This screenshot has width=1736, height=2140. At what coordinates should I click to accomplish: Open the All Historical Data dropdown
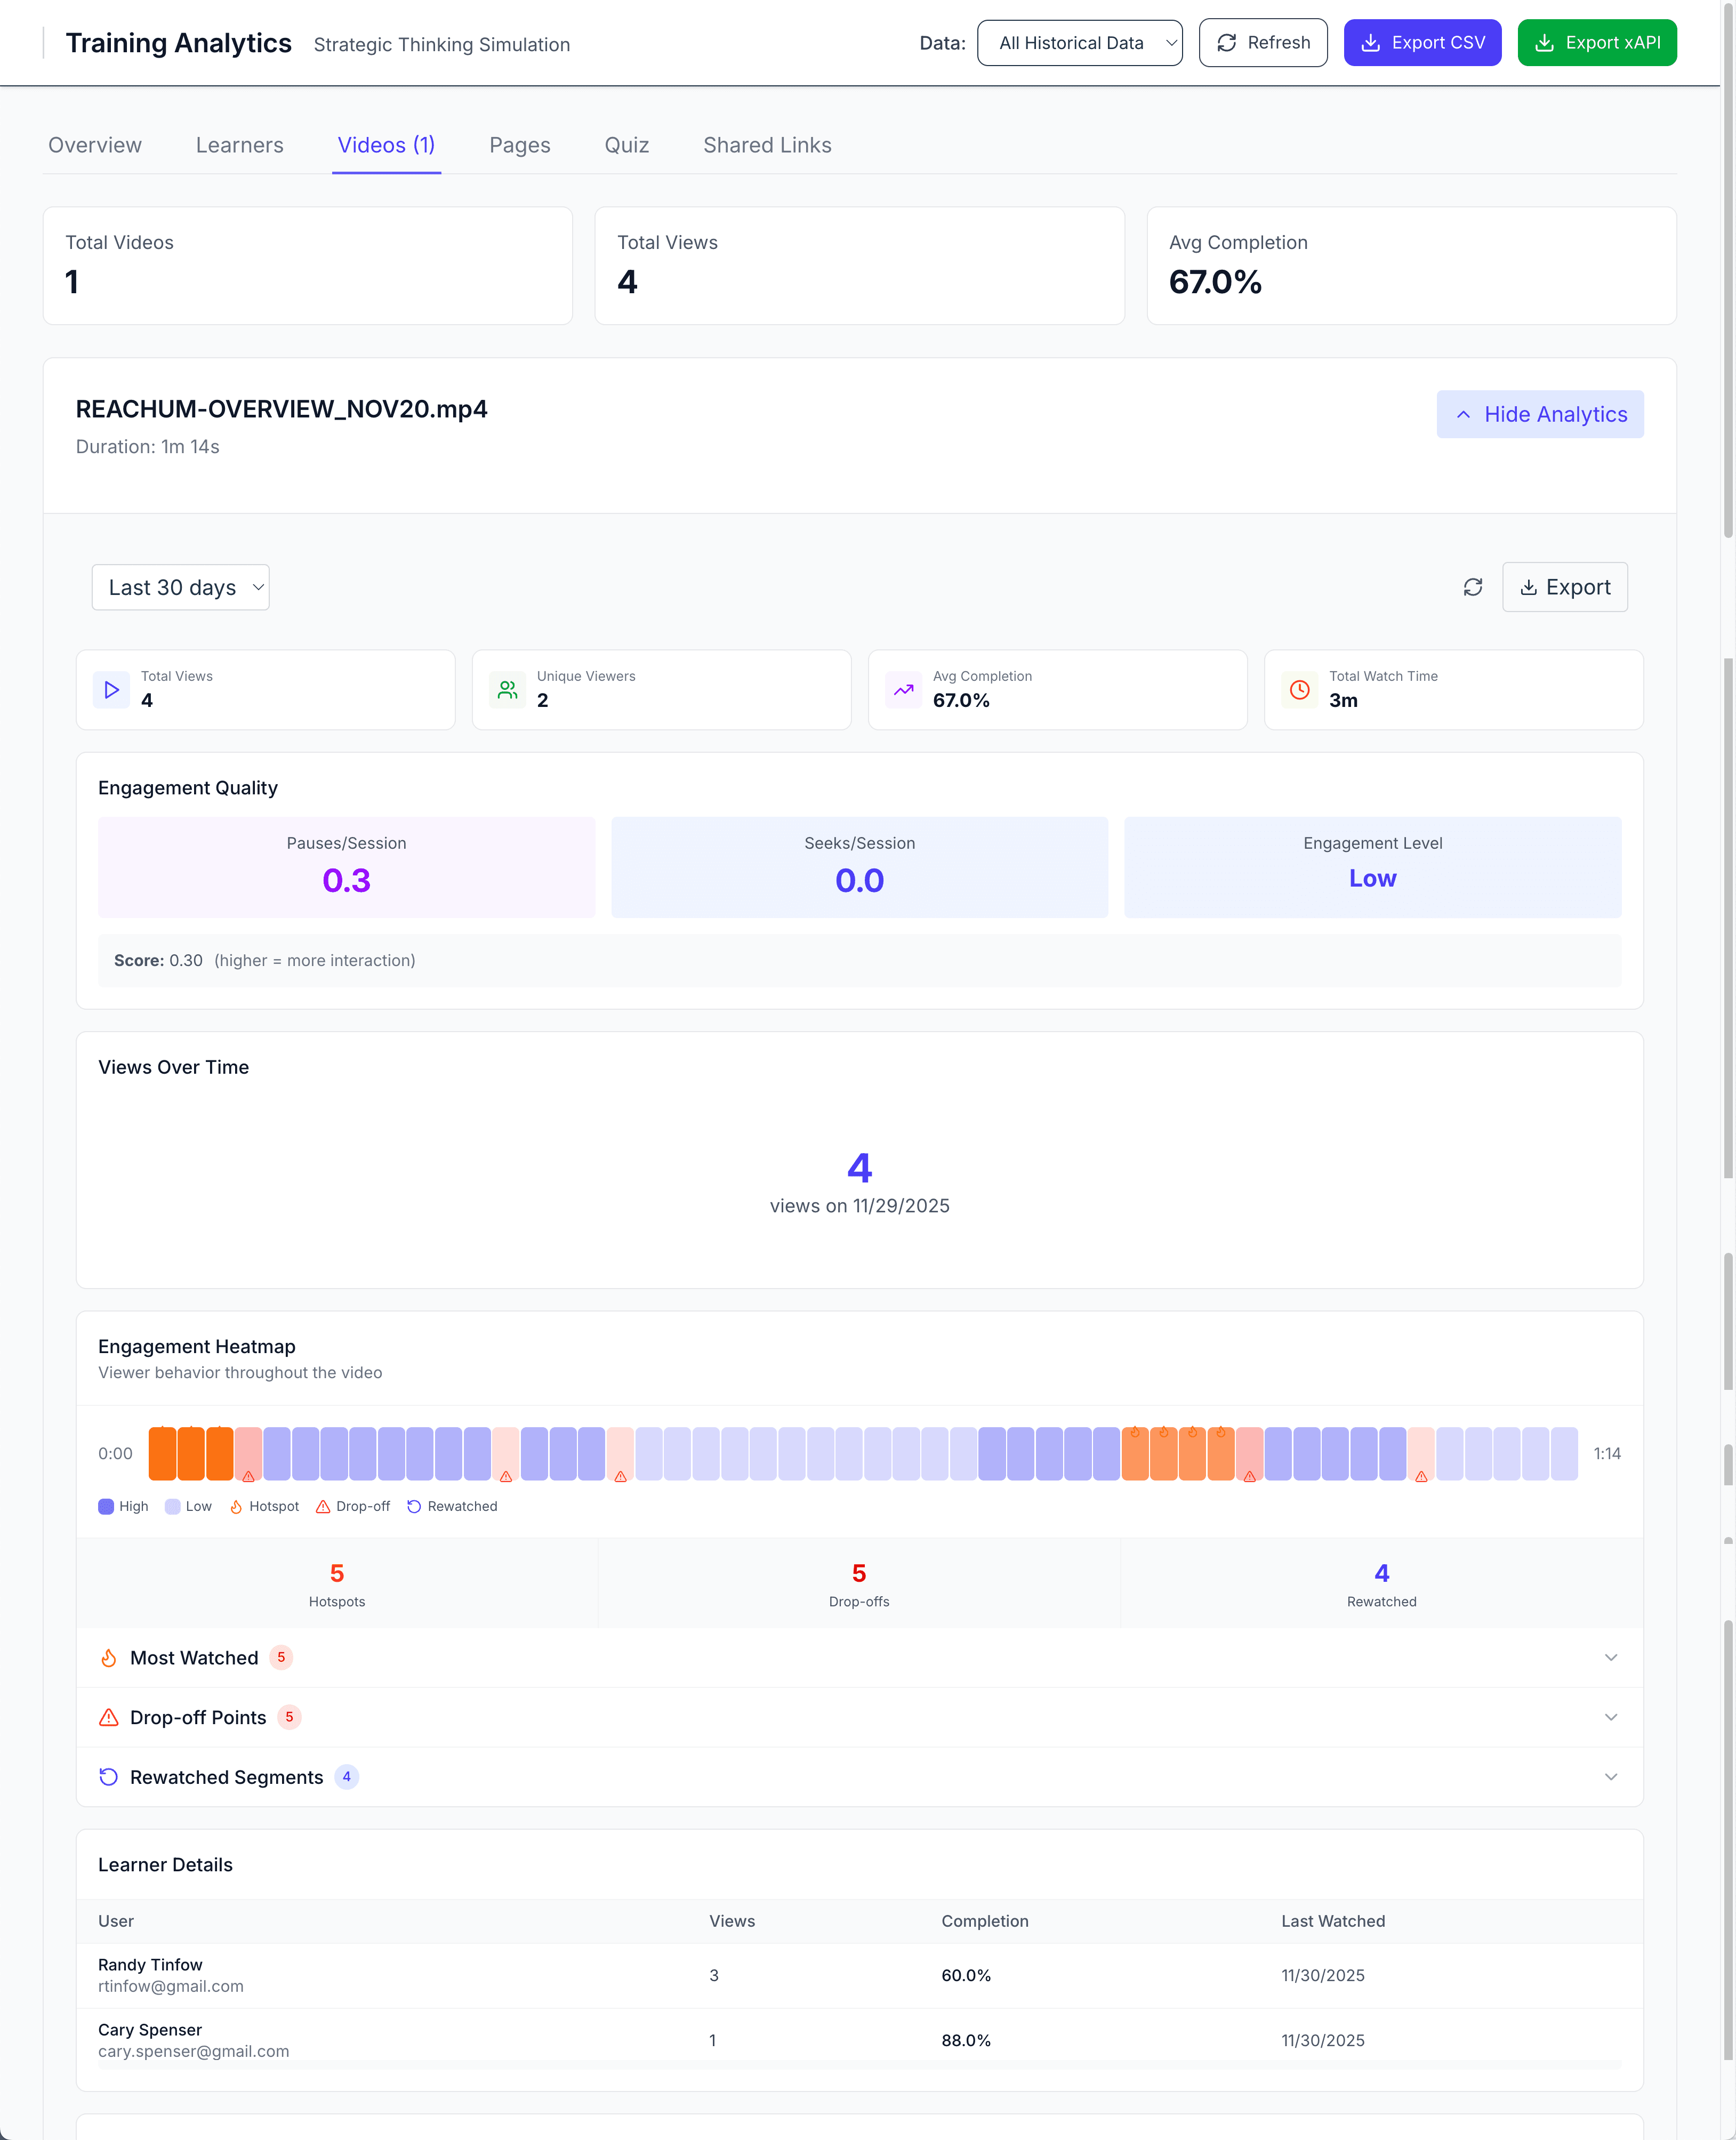pos(1079,43)
